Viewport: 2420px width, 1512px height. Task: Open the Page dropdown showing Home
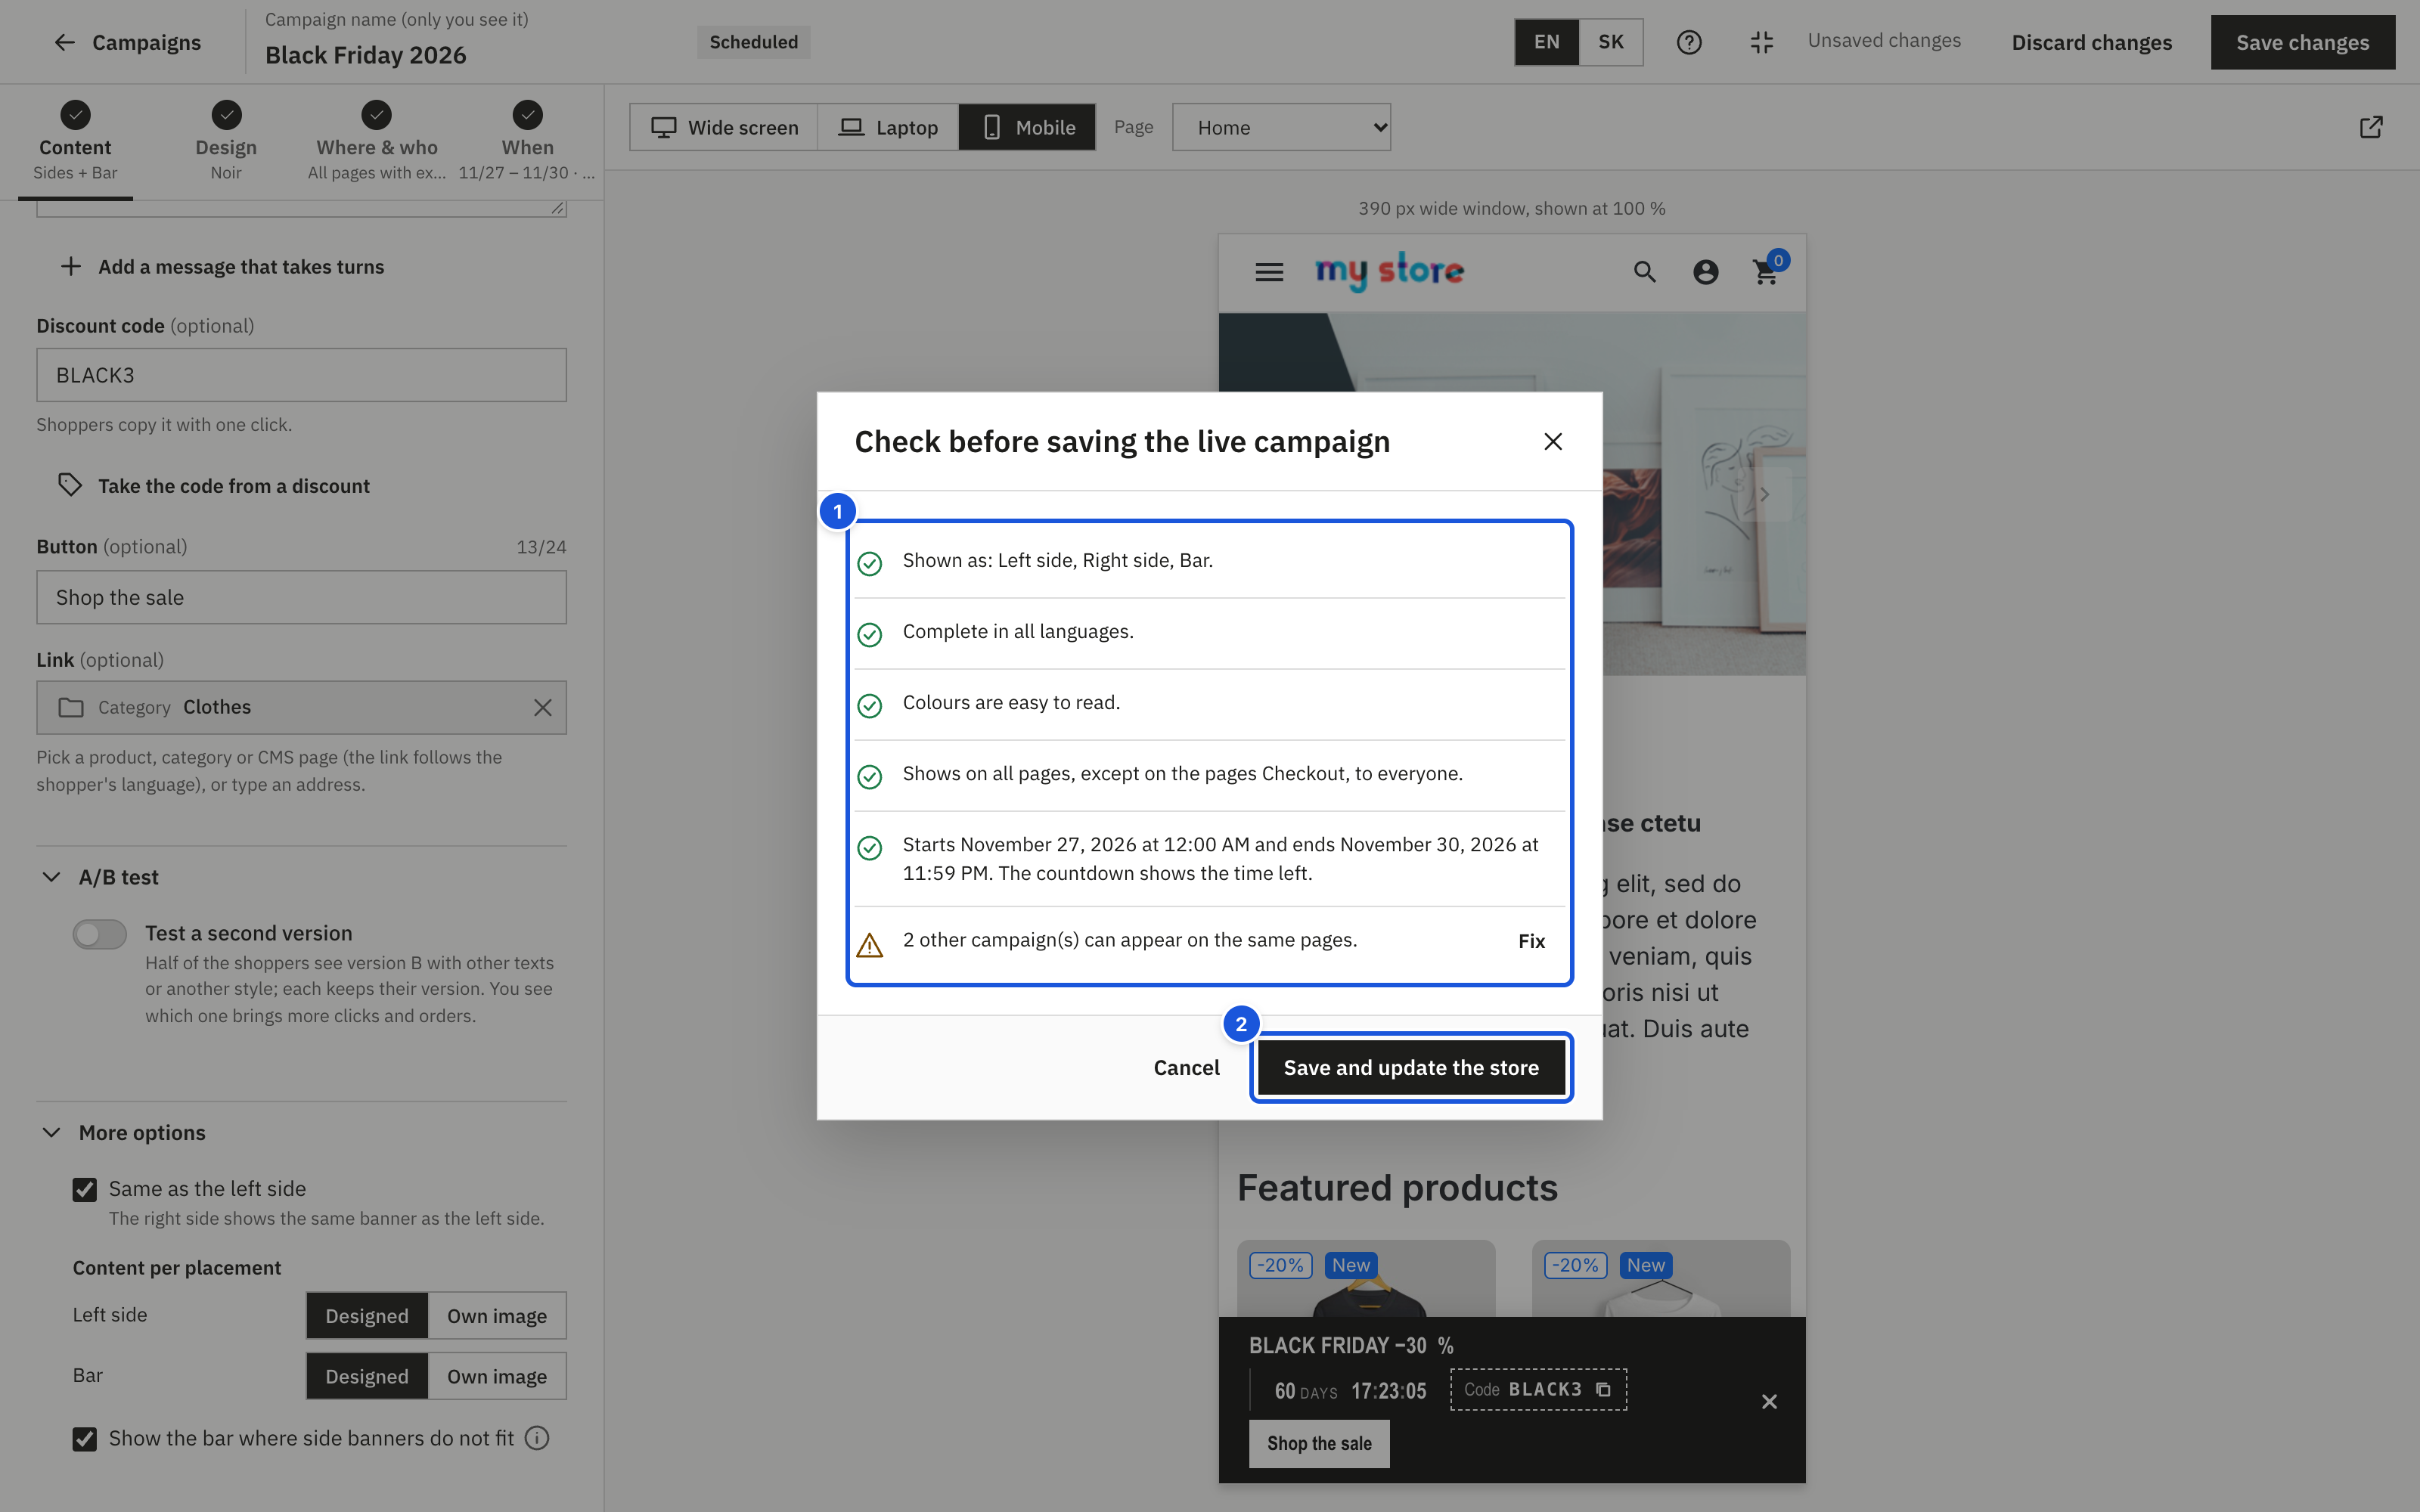[1281, 127]
